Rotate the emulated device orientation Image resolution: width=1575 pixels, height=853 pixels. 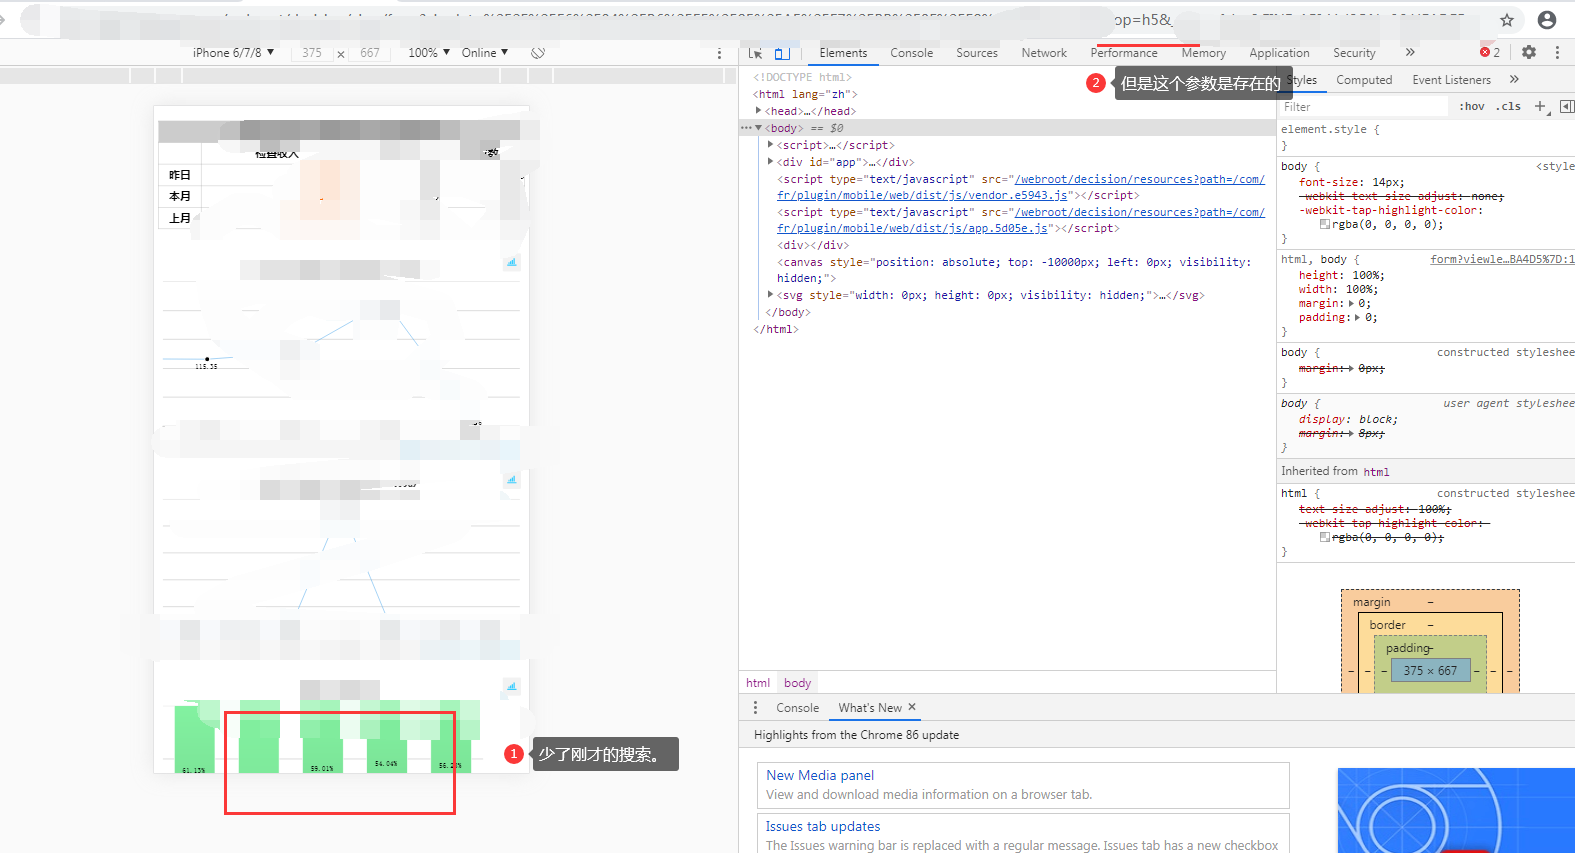[x=538, y=53]
